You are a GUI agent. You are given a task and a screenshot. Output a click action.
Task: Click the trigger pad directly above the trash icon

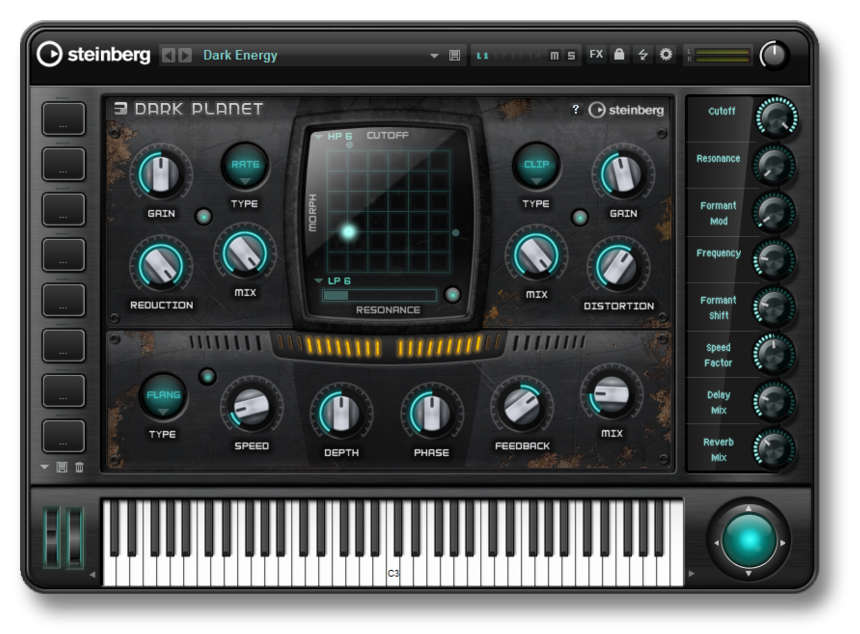(x=64, y=436)
